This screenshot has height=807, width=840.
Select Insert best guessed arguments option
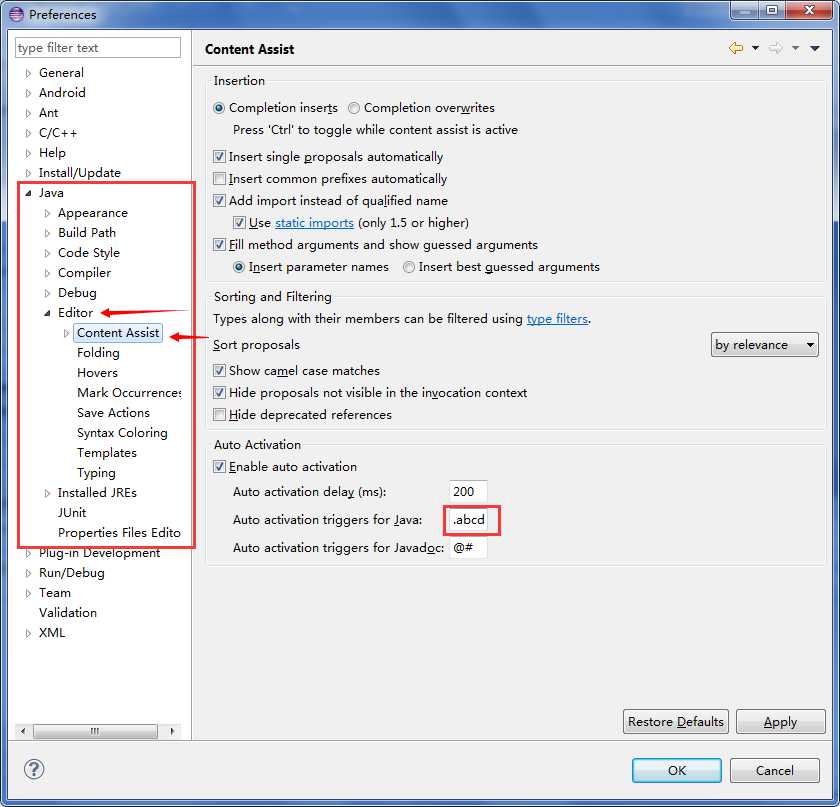pyautogui.click(x=409, y=267)
